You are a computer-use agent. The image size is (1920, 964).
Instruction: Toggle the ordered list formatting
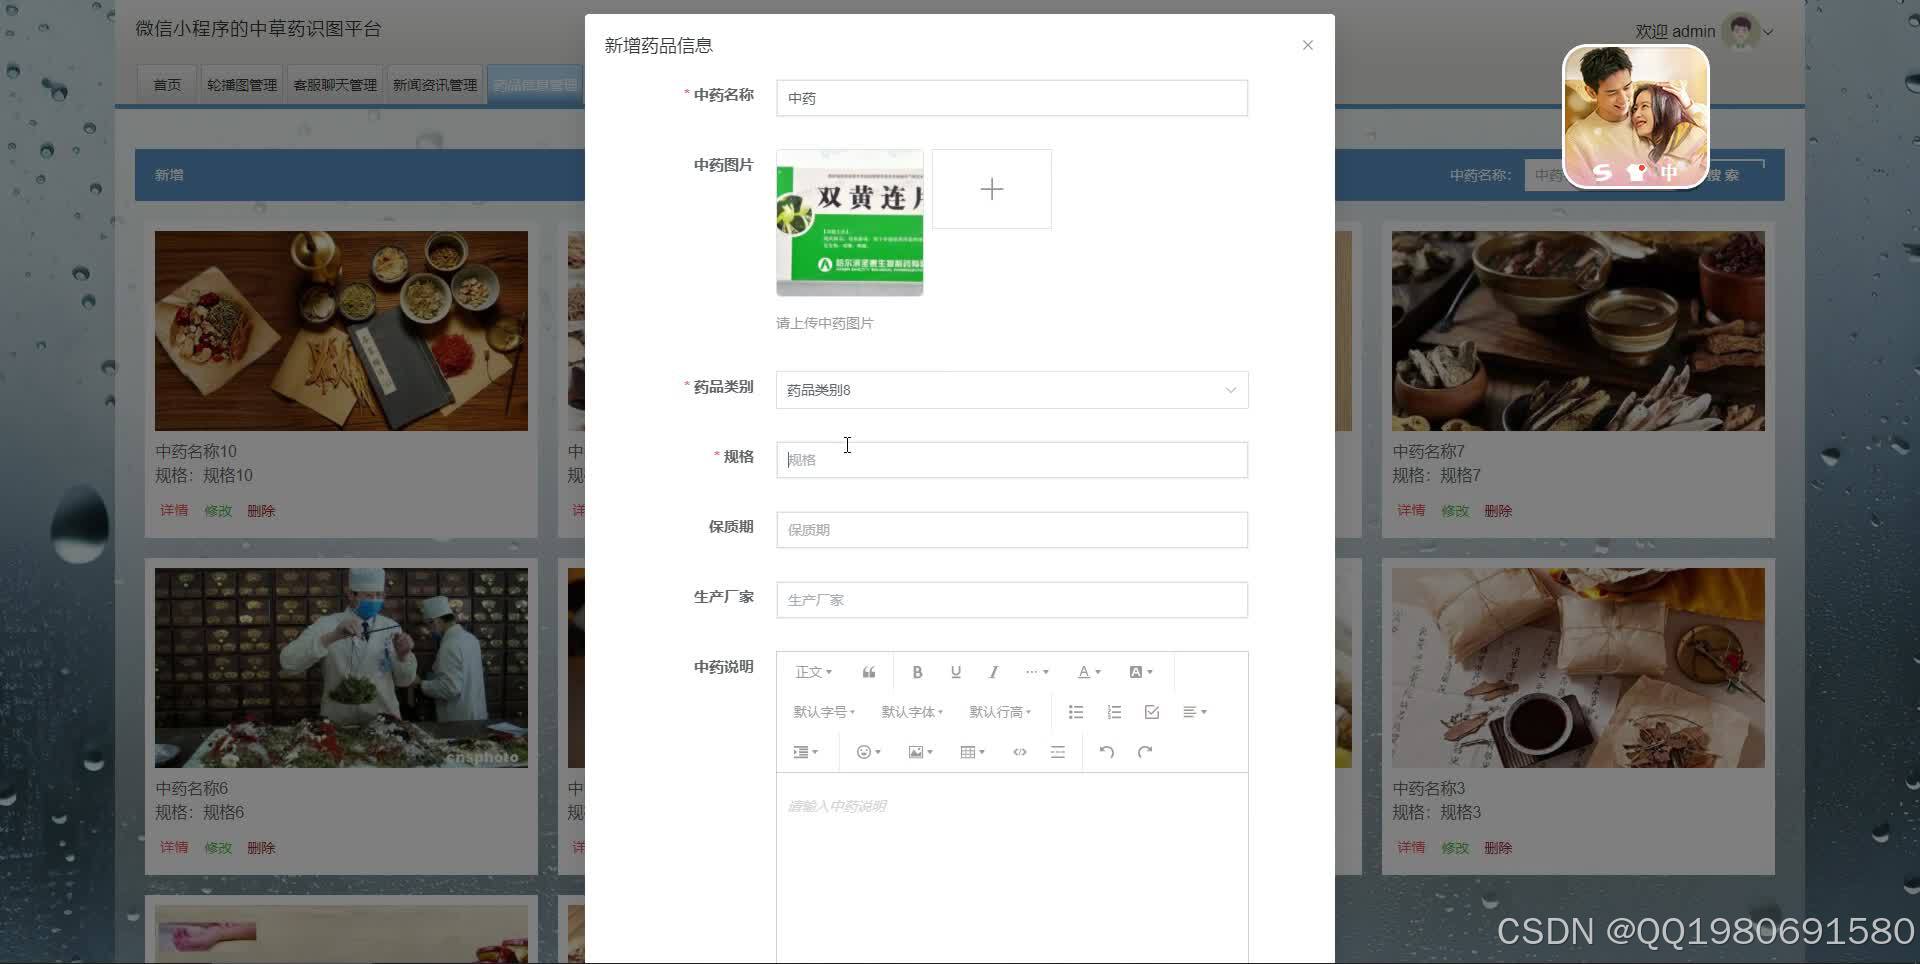1113,711
